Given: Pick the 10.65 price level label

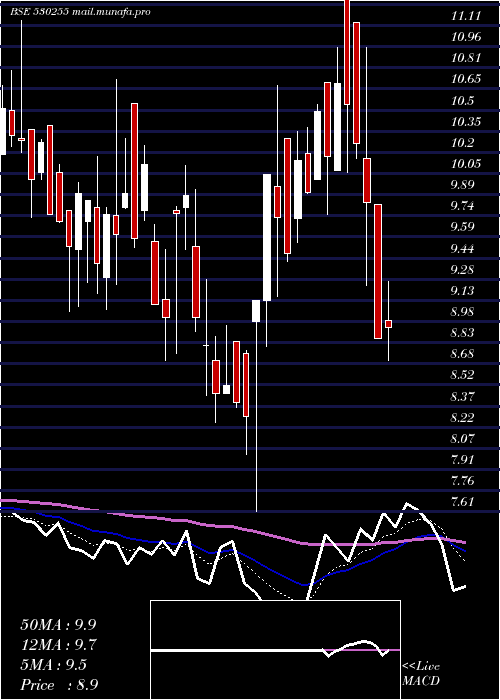Looking at the screenshot, I should pyautogui.click(x=466, y=79).
